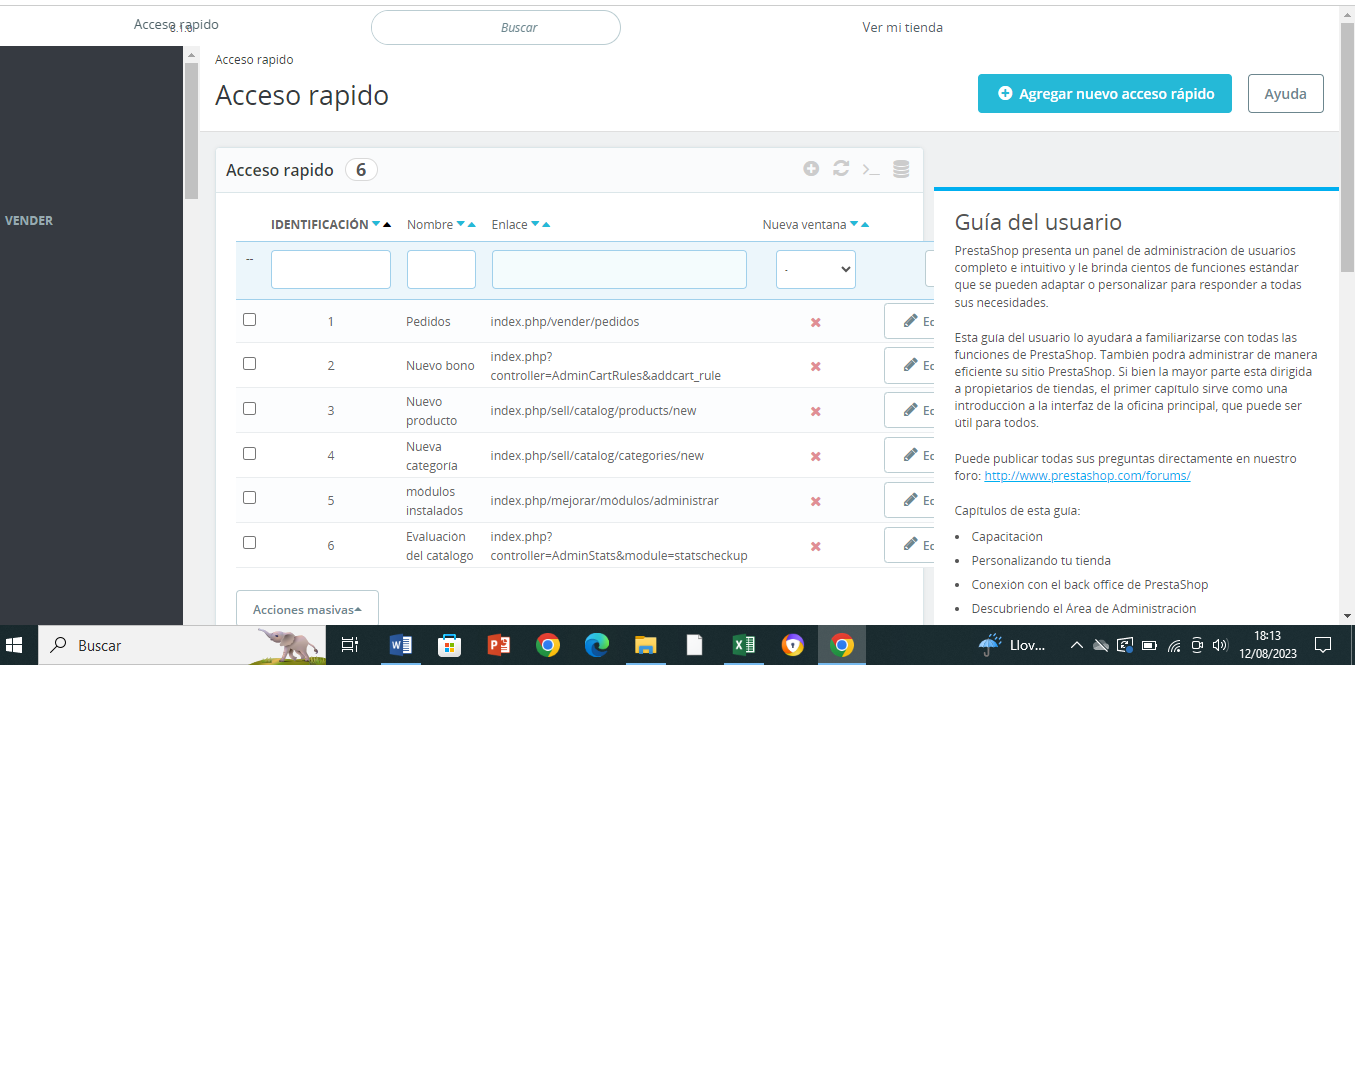Open the Windows Start menu
Screen dimensions: 1355x1088
tap(14, 645)
